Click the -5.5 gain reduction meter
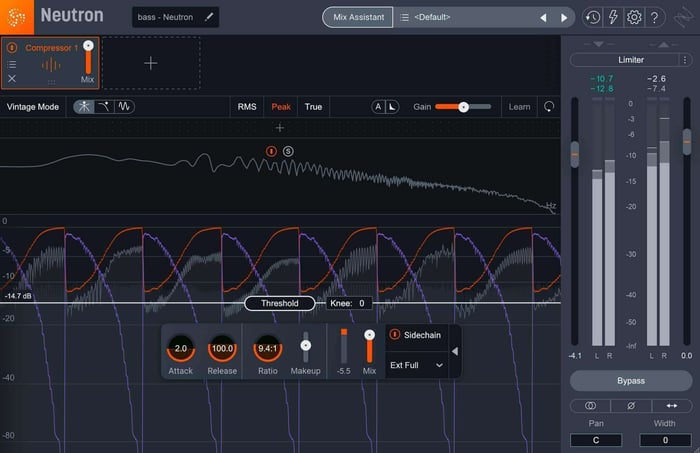This screenshot has width=700, height=453. (x=344, y=346)
